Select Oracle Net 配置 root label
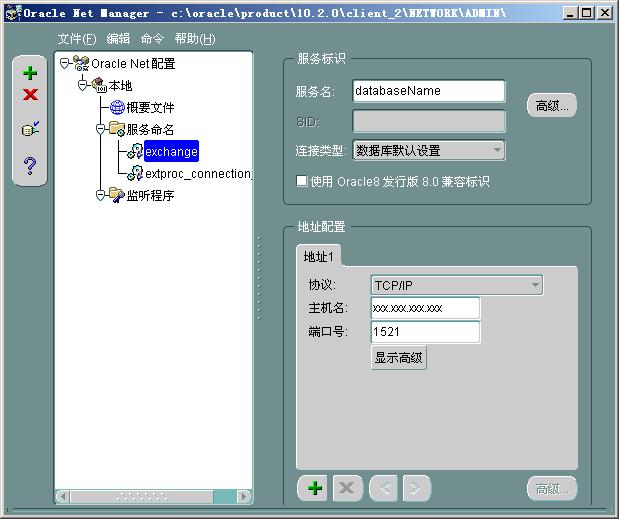The image size is (619, 519). pos(133,63)
